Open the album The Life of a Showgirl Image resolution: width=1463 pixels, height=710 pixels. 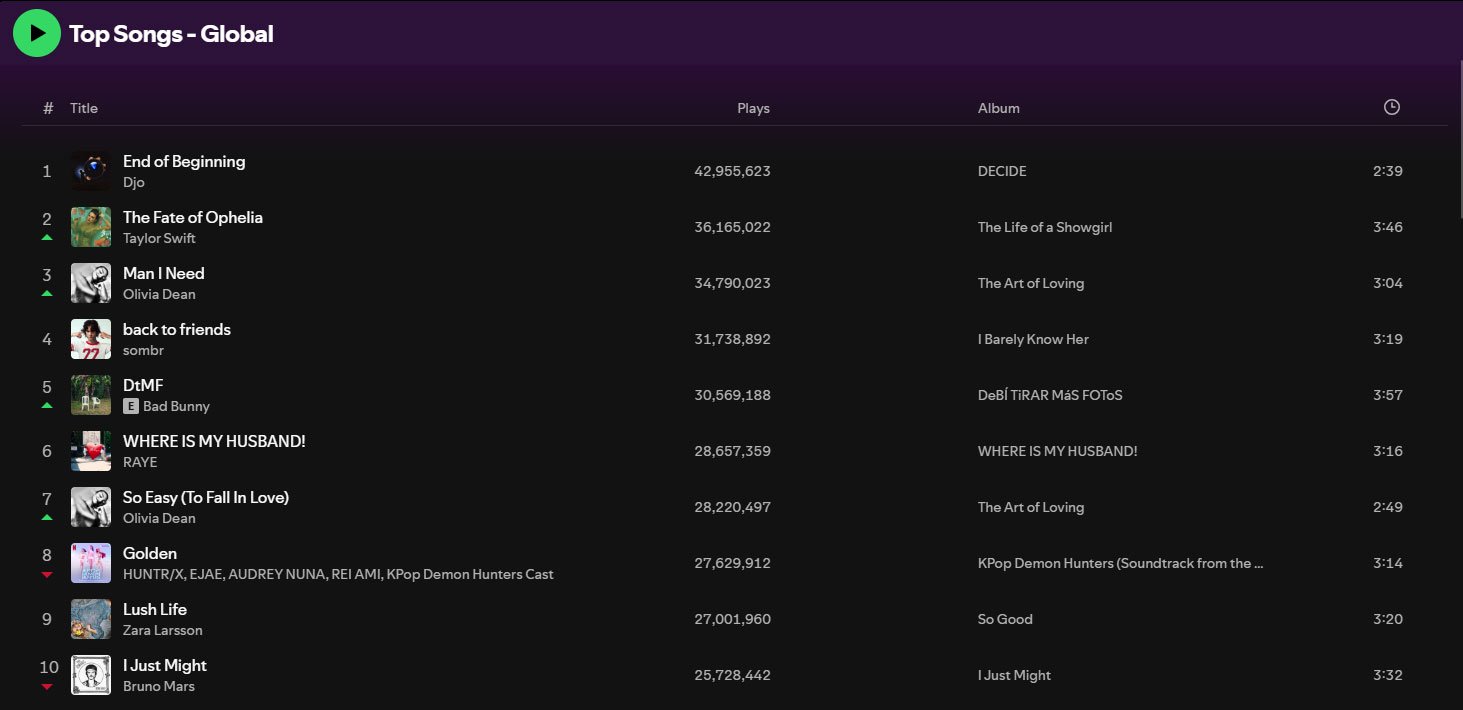[x=1045, y=227]
